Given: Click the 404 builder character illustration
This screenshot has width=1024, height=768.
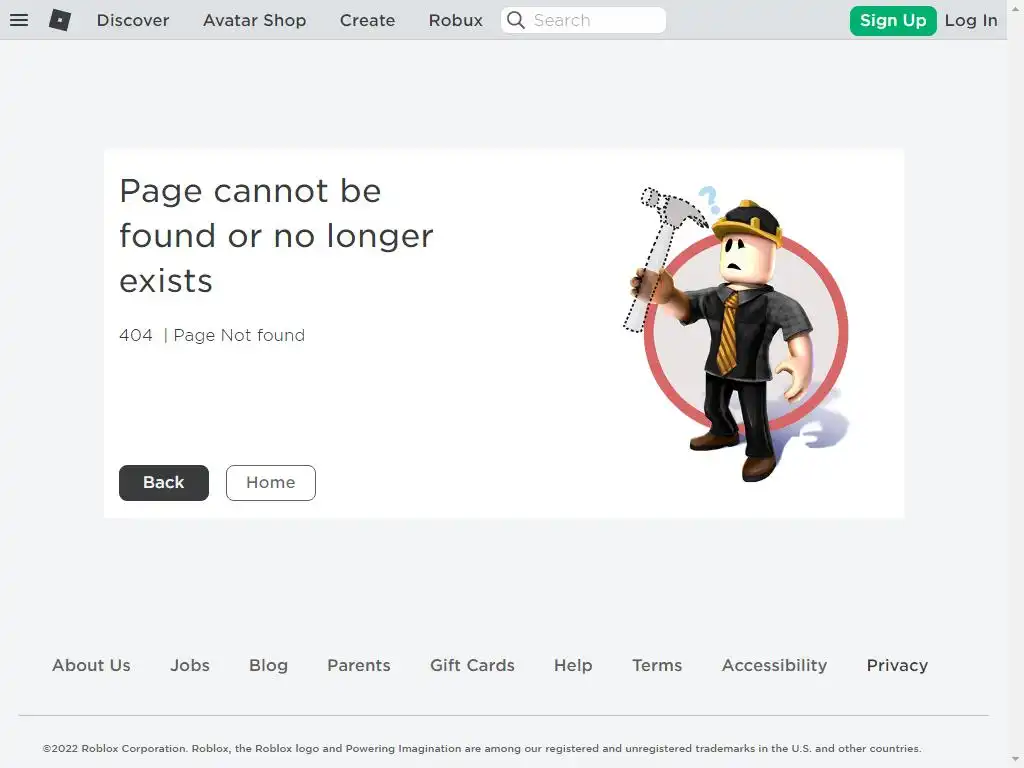Looking at the screenshot, I should click(x=737, y=333).
